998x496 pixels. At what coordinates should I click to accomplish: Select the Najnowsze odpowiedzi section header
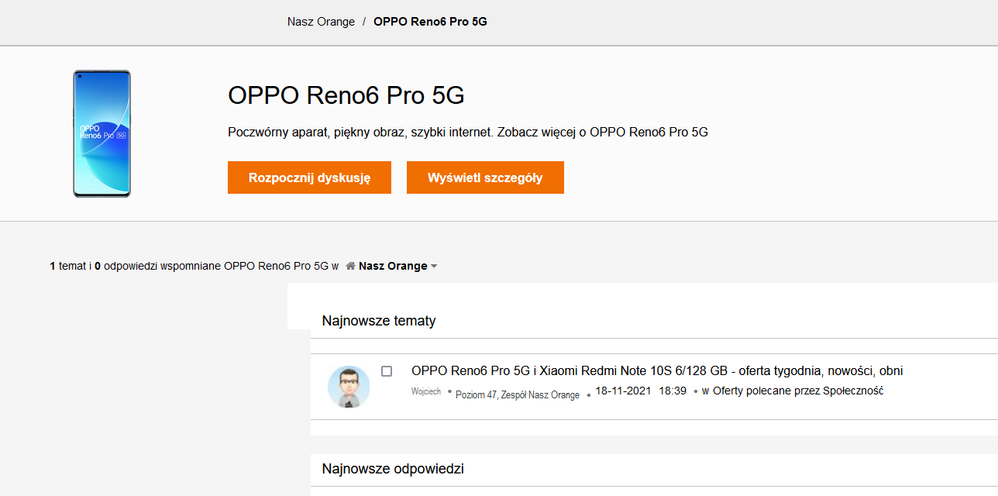click(x=393, y=468)
